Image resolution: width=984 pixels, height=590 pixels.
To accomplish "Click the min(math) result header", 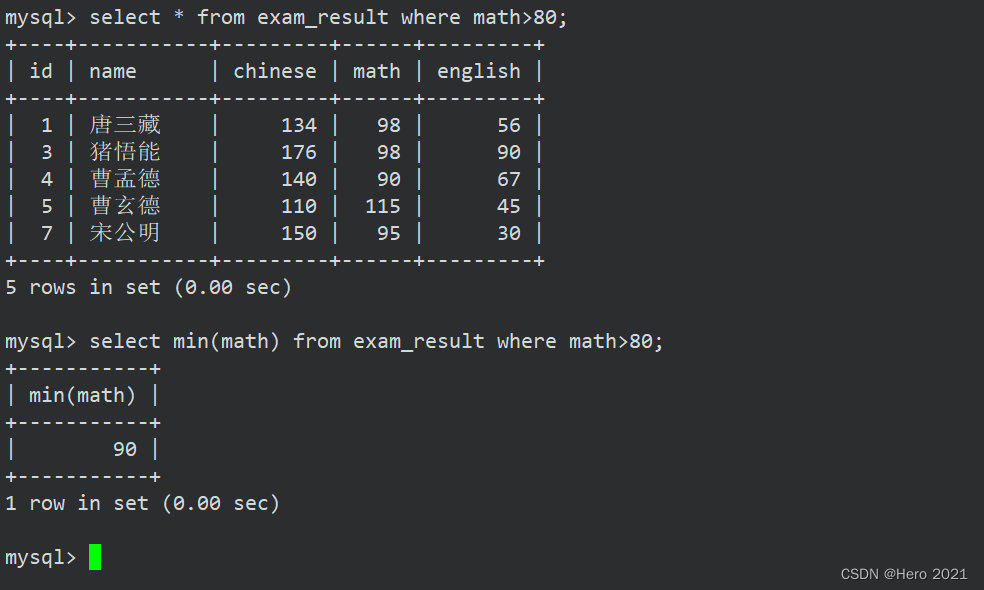I will click(x=82, y=395).
